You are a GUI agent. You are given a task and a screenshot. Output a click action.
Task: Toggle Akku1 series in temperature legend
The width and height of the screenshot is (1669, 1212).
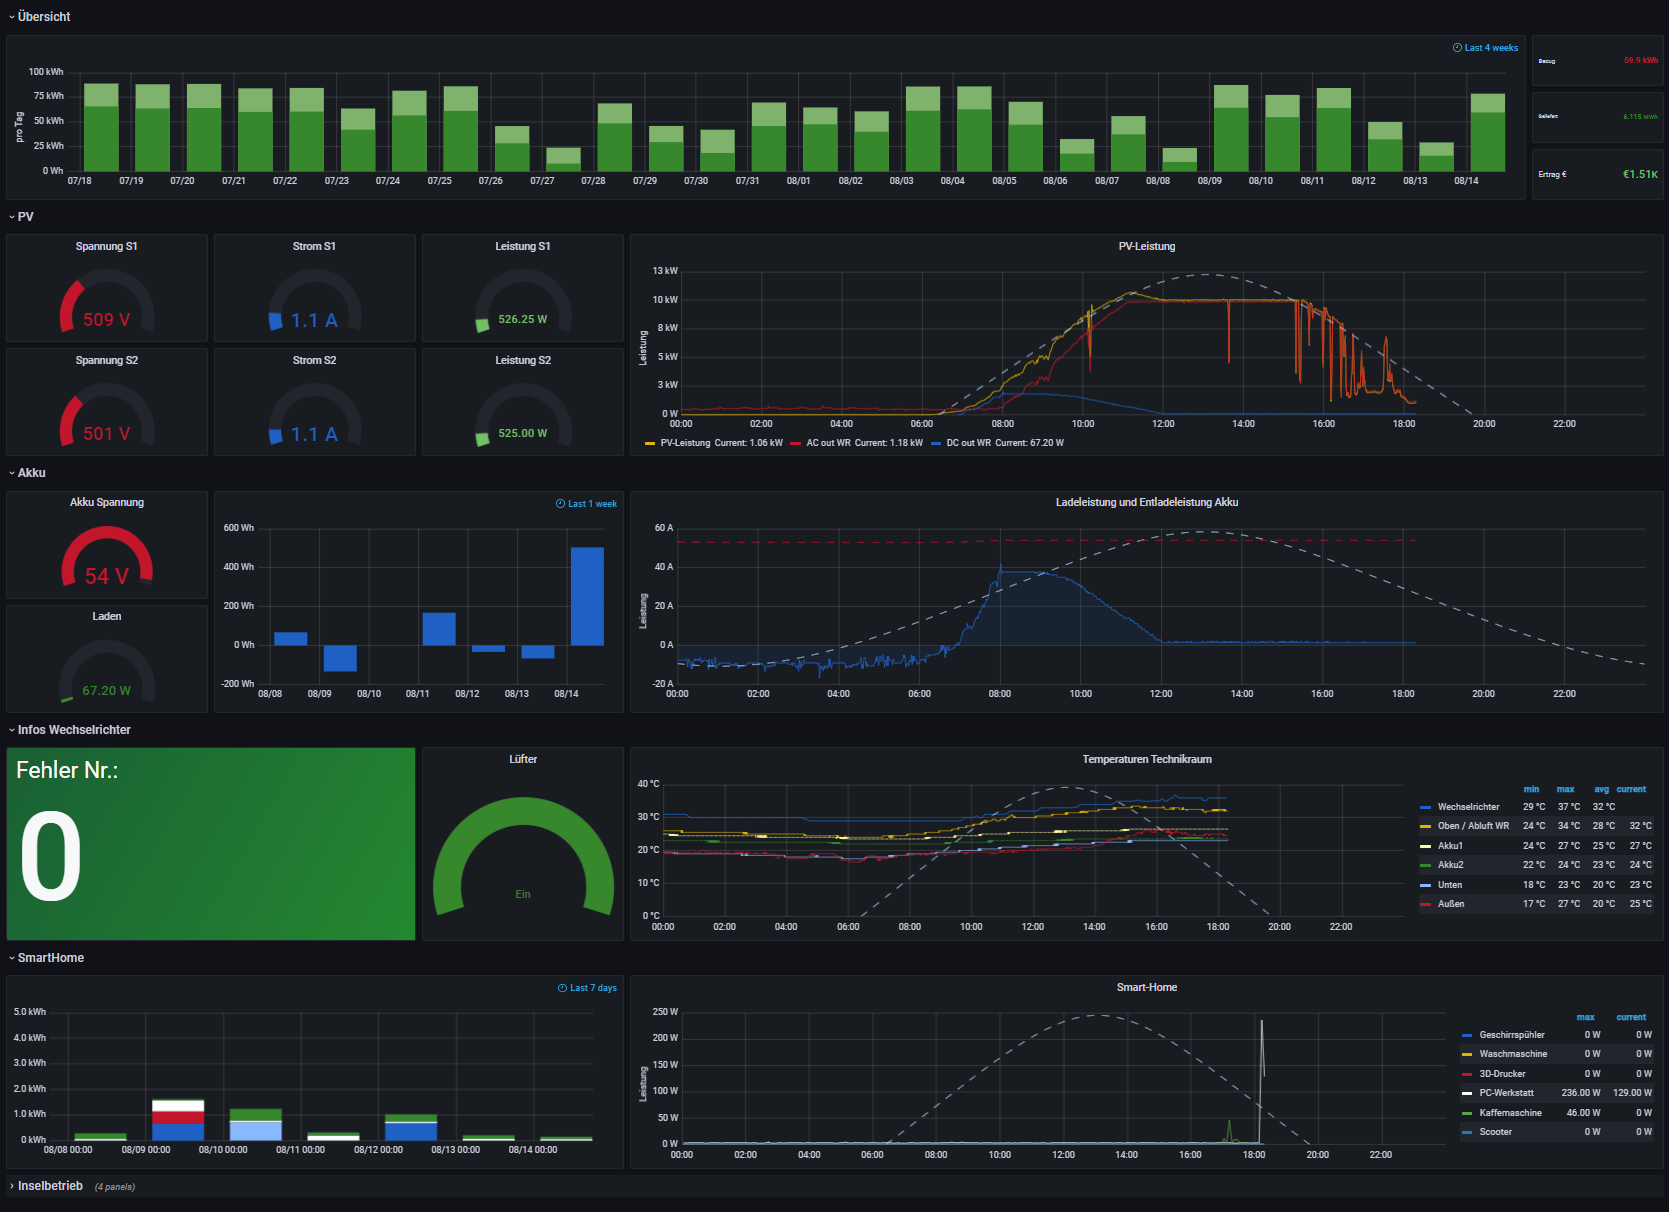(x=1450, y=846)
